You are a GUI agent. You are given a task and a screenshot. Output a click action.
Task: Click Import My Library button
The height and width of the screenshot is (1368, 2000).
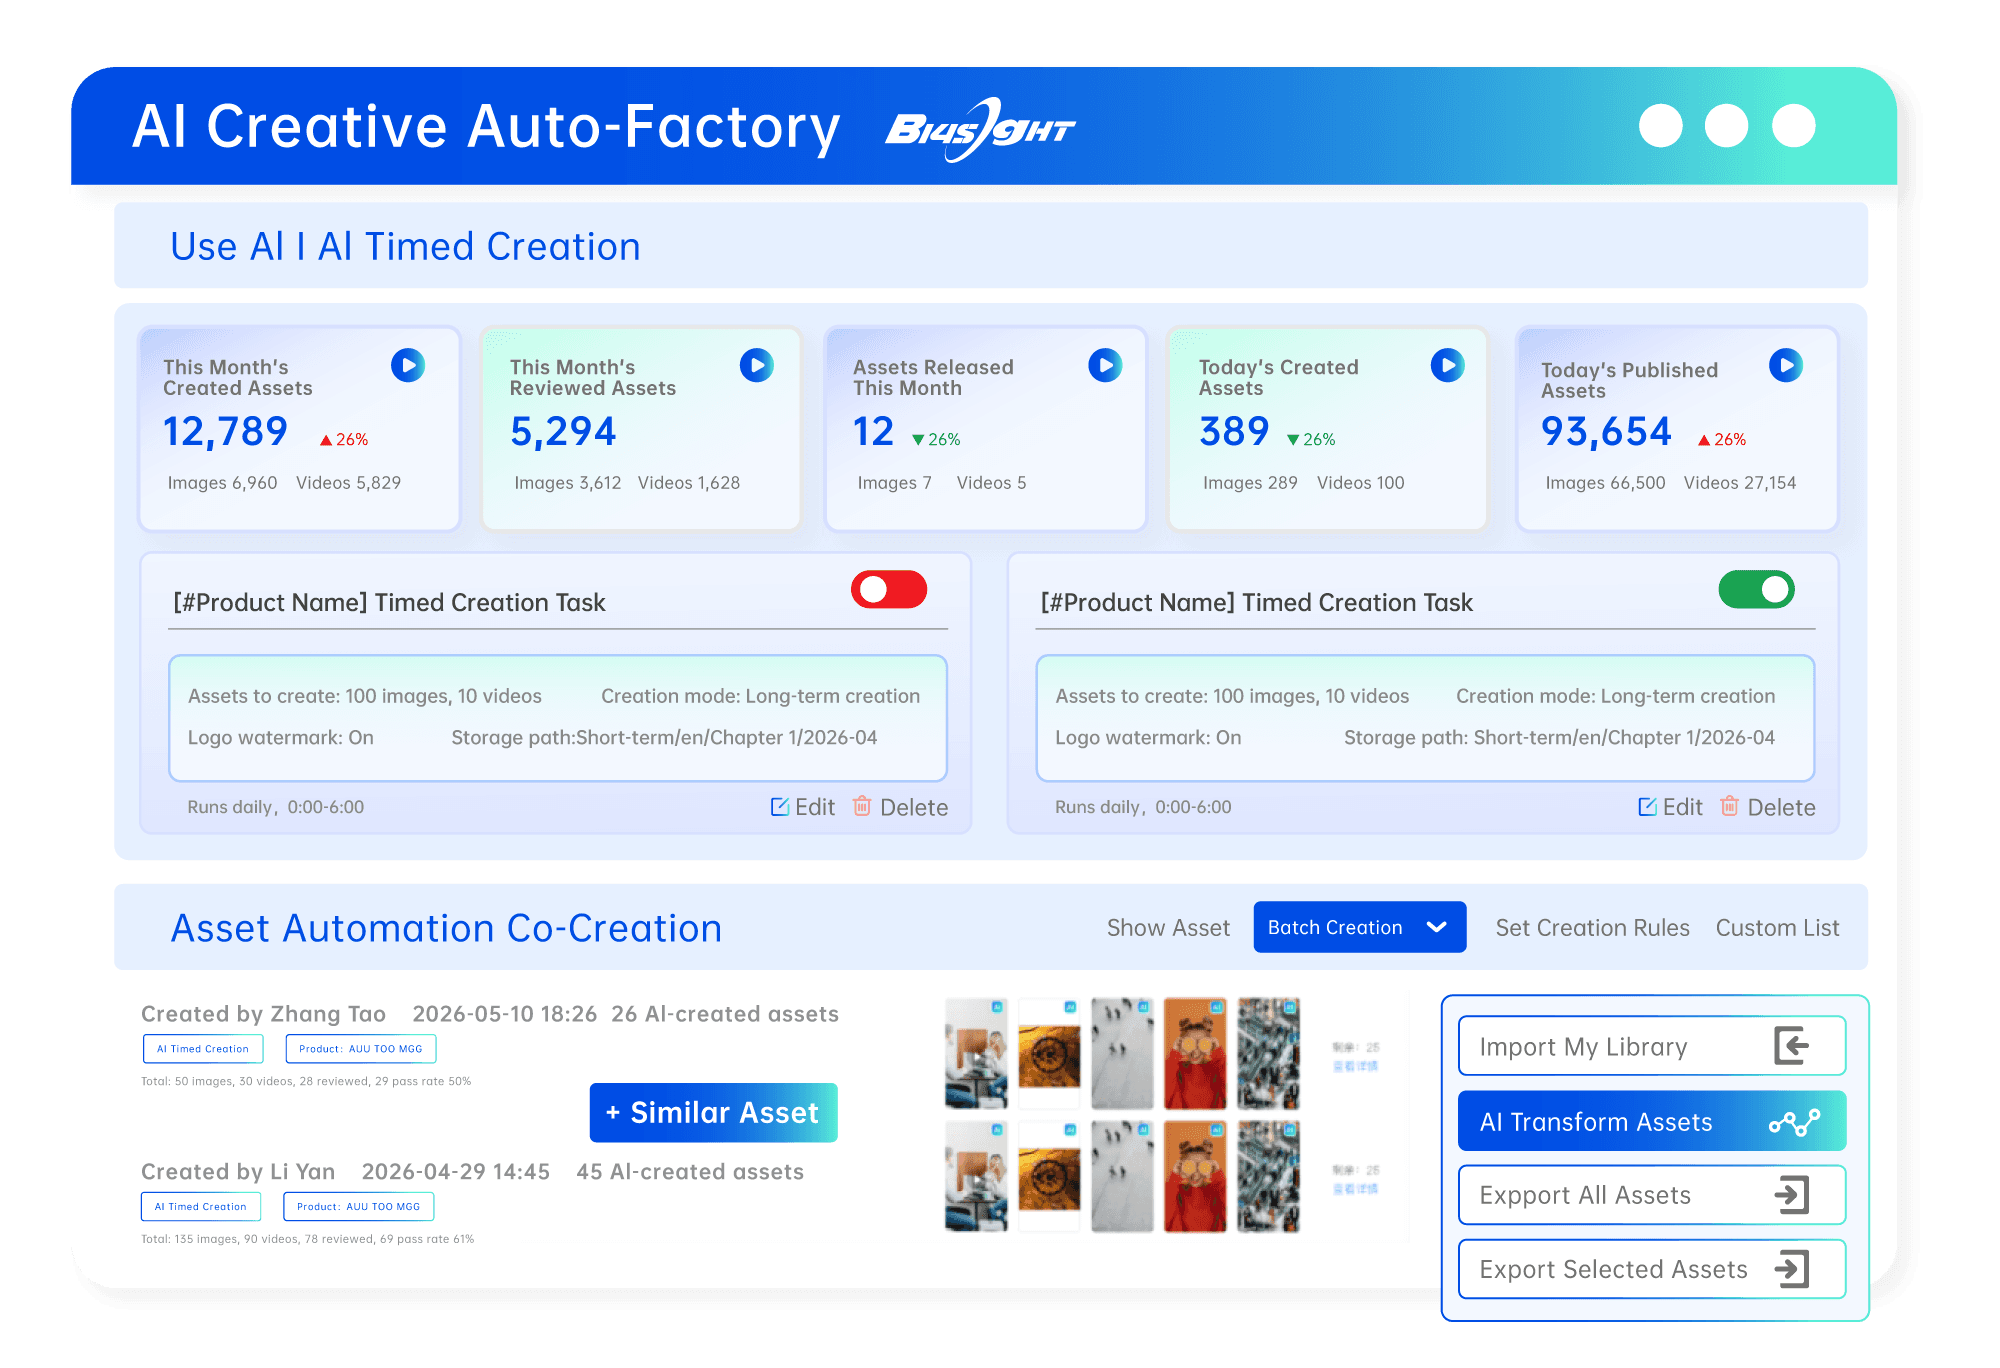[x=1652, y=1046]
